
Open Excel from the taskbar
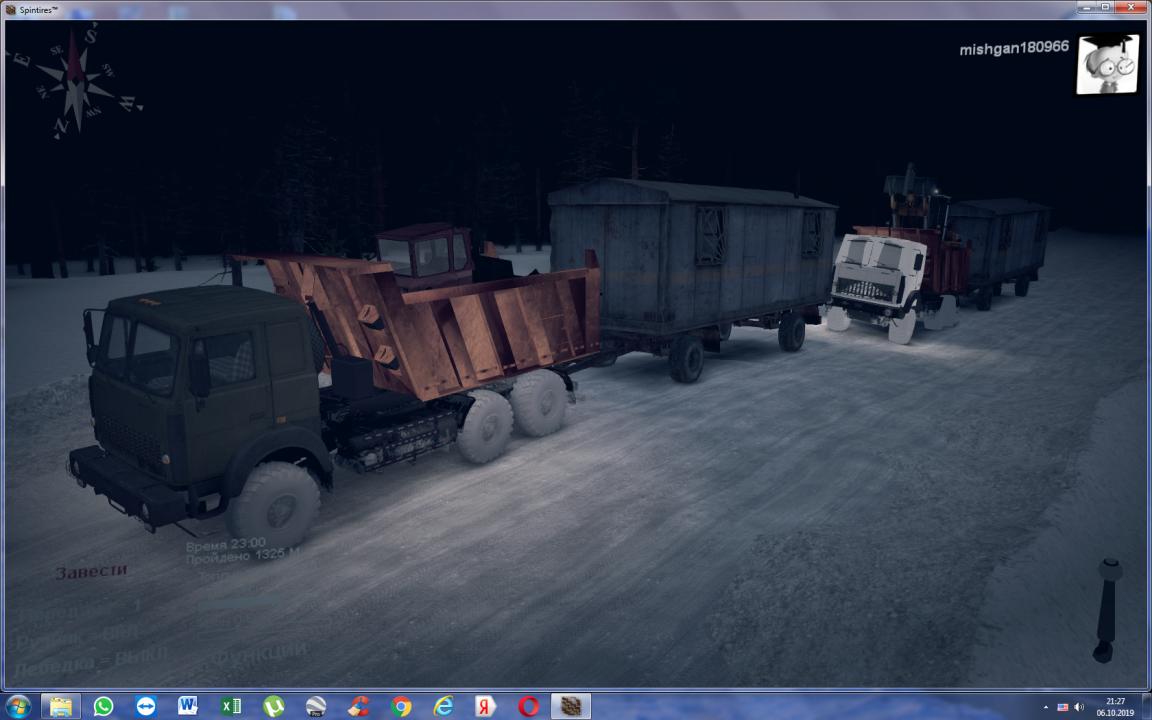coord(231,706)
